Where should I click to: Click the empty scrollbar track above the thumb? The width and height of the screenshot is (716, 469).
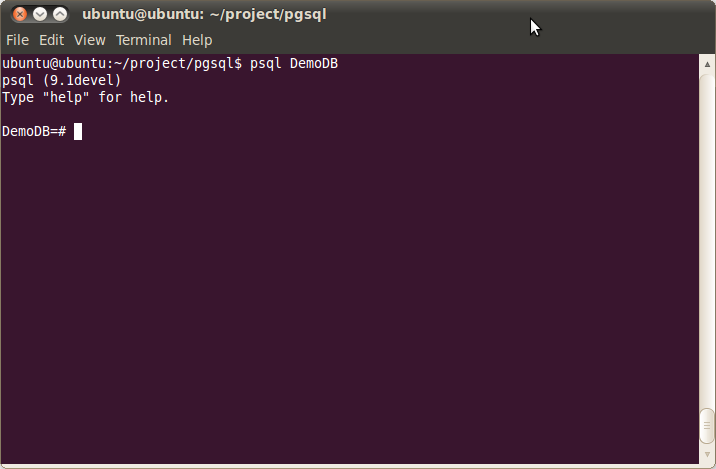[x=707, y=240]
